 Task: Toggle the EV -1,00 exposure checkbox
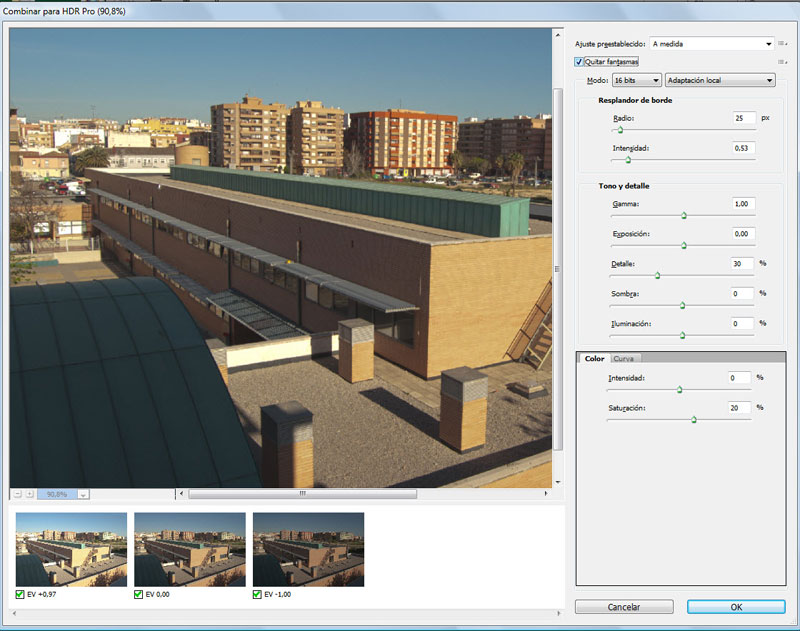pyautogui.click(x=258, y=594)
